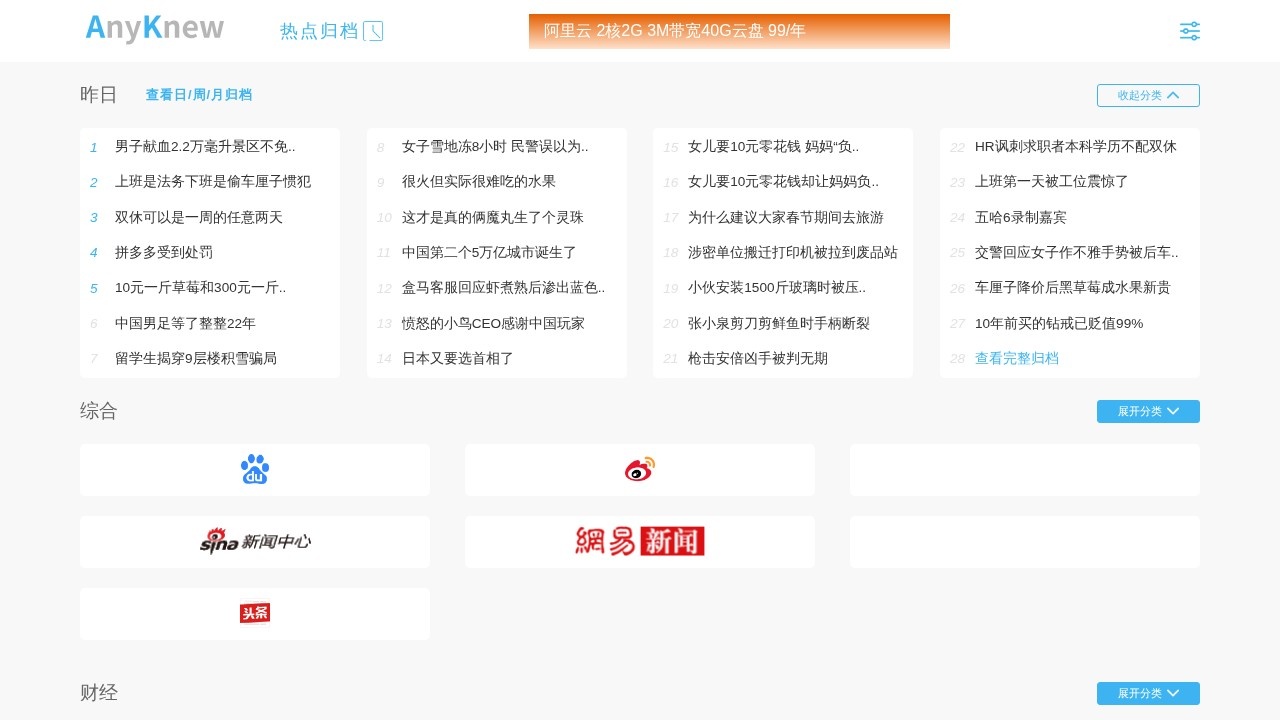Open headline 很火但实际很难吃的水果
This screenshot has height=720, width=1280.
coord(478,181)
